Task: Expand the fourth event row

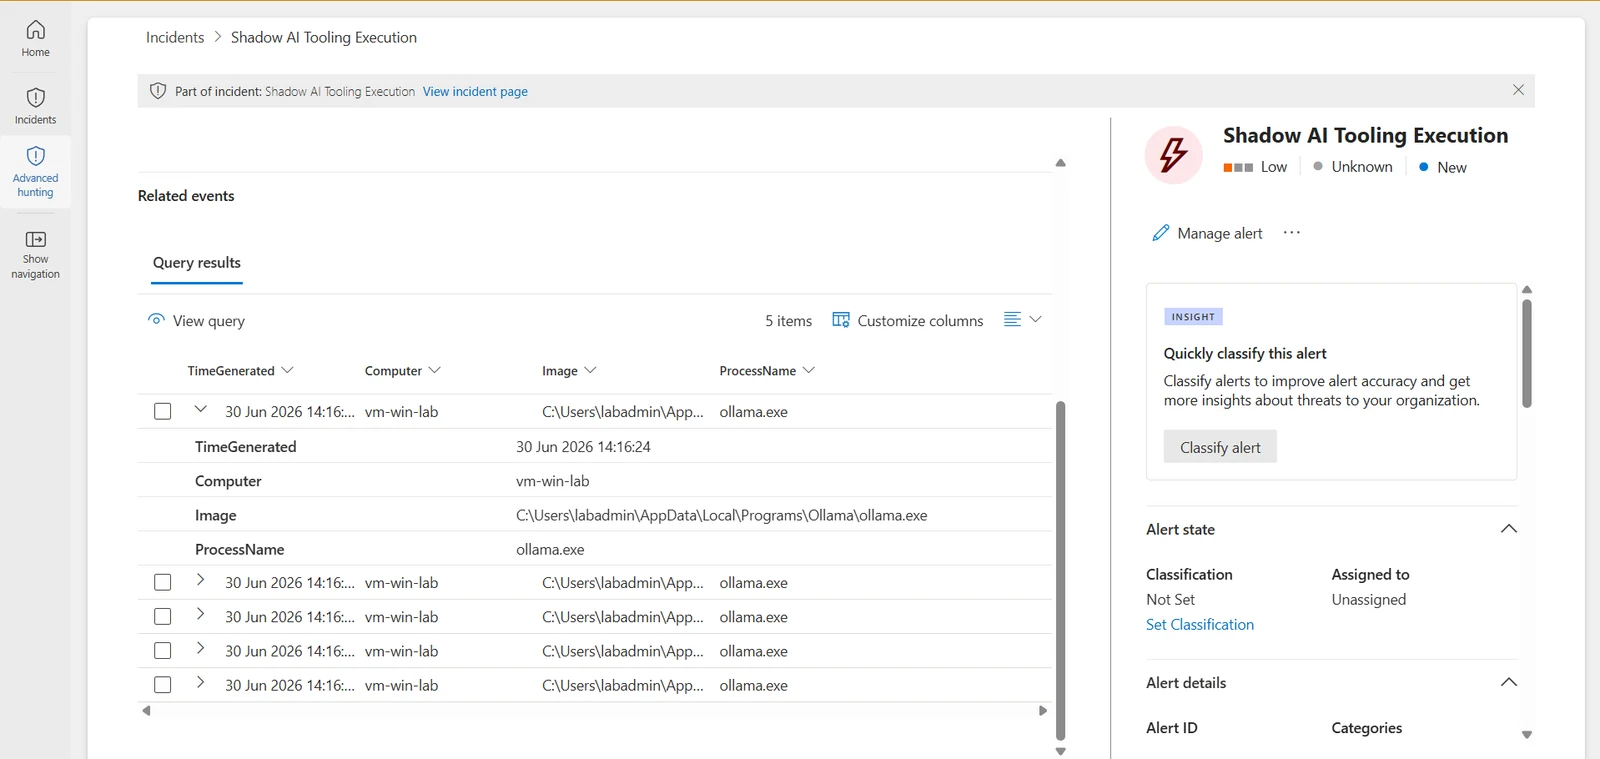Action: click(200, 648)
